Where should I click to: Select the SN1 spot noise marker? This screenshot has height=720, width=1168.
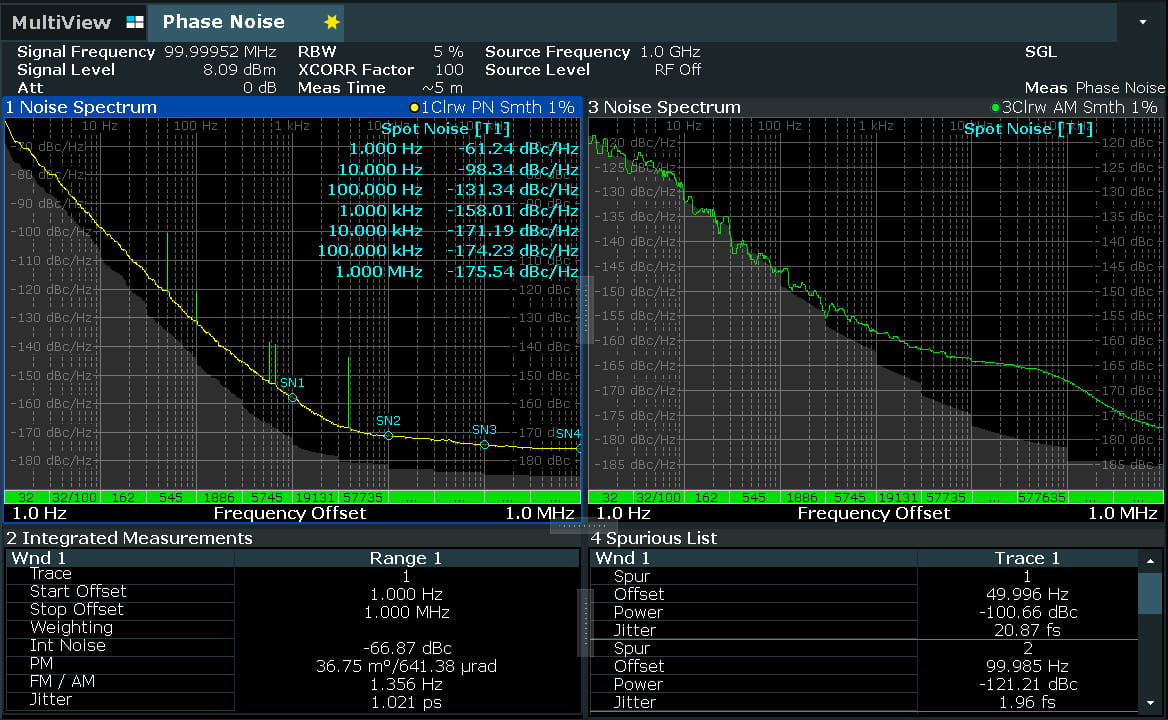click(x=293, y=397)
